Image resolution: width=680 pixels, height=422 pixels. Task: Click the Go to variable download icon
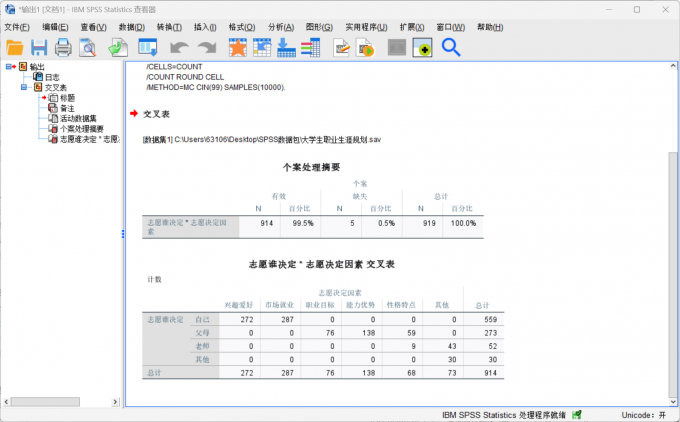tap(286, 47)
